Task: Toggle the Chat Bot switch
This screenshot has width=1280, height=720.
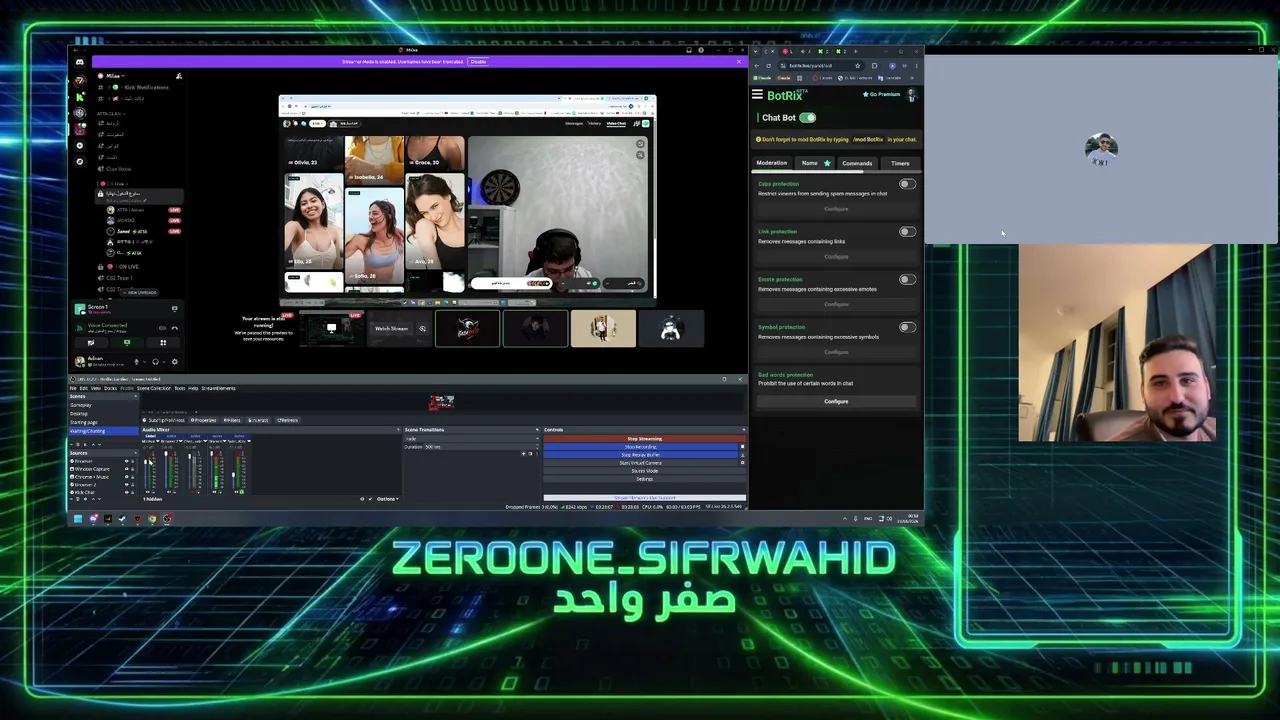Action: point(807,118)
